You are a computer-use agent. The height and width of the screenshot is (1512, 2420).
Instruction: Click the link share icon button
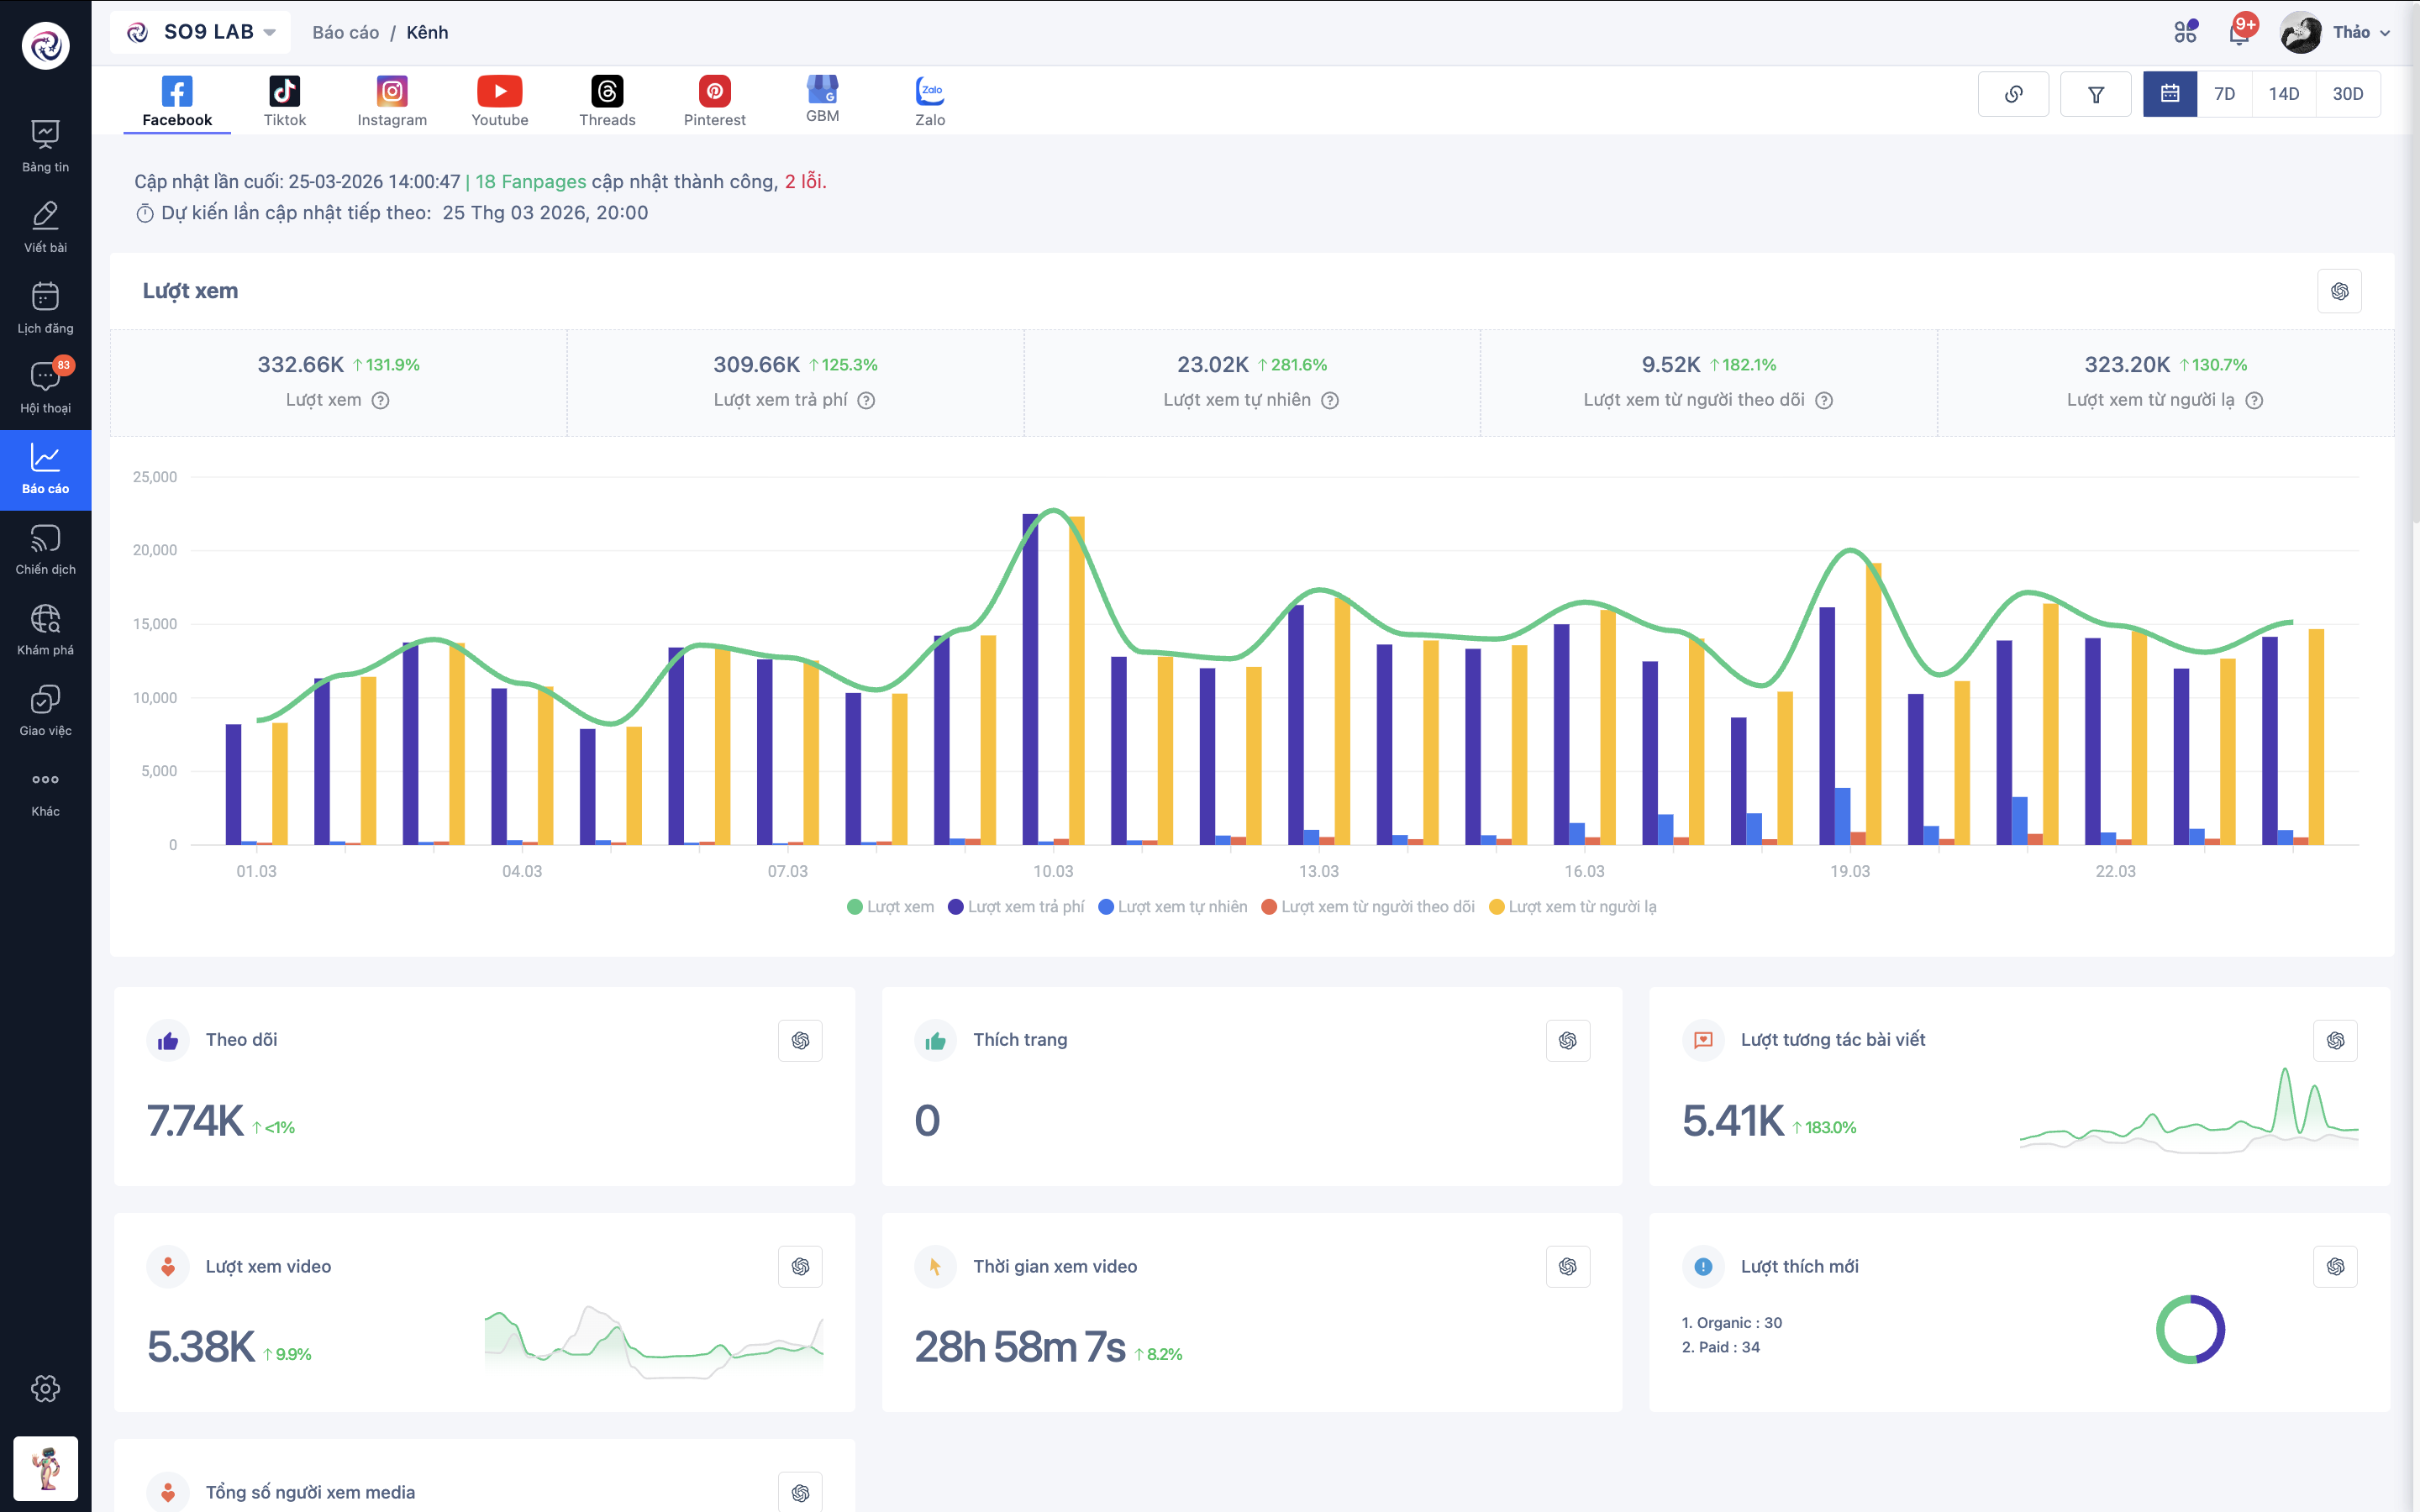click(x=2013, y=94)
